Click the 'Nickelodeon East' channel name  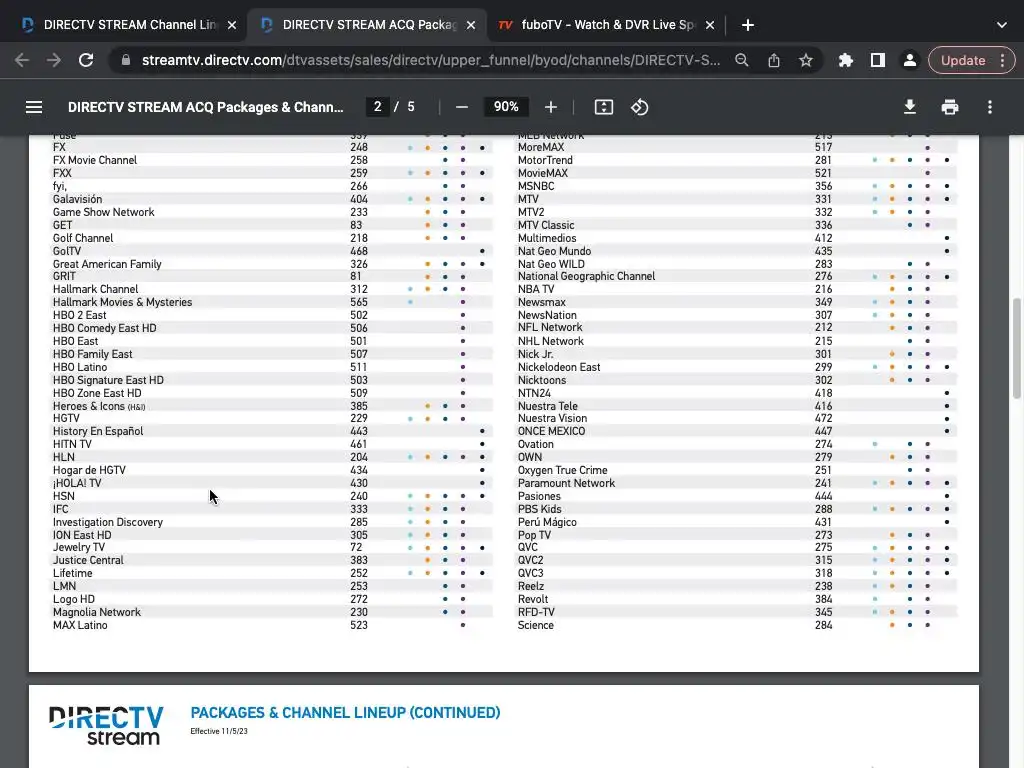tap(559, 367)
